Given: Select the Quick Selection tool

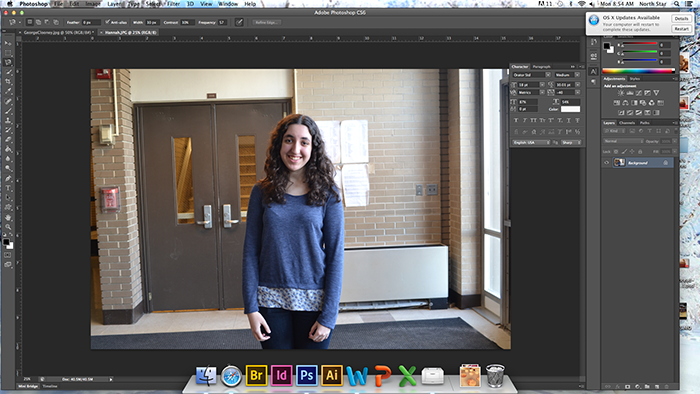Looking at the screenshot, I should tap(8, 72).
